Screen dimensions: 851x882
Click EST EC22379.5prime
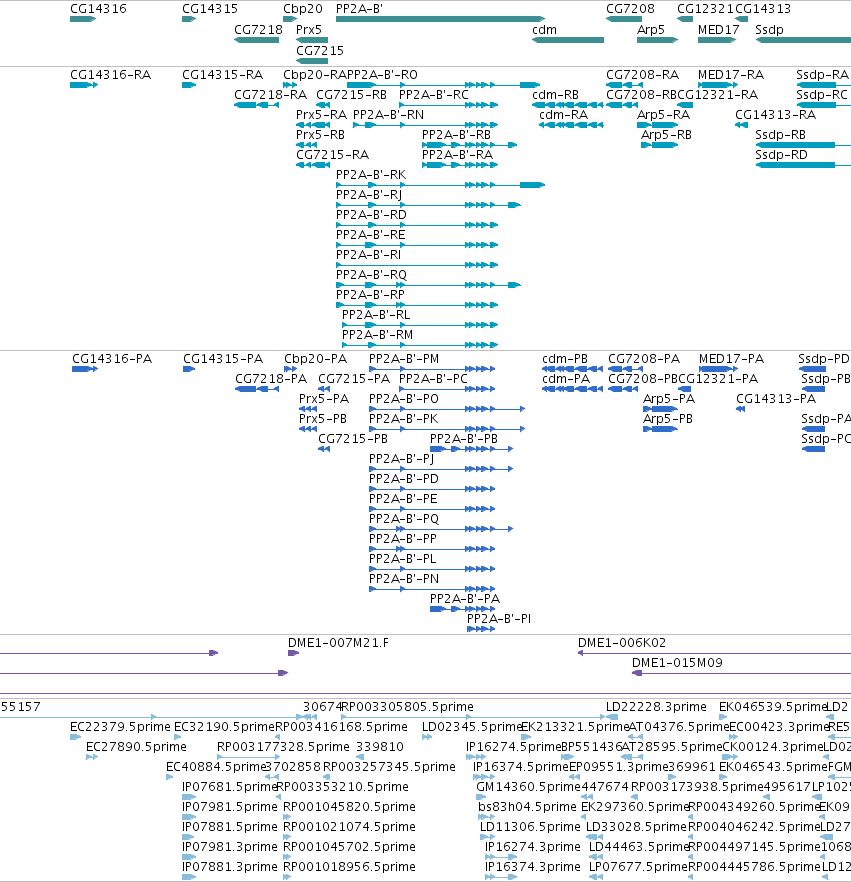pyautogui.click(x=76, y=737)
